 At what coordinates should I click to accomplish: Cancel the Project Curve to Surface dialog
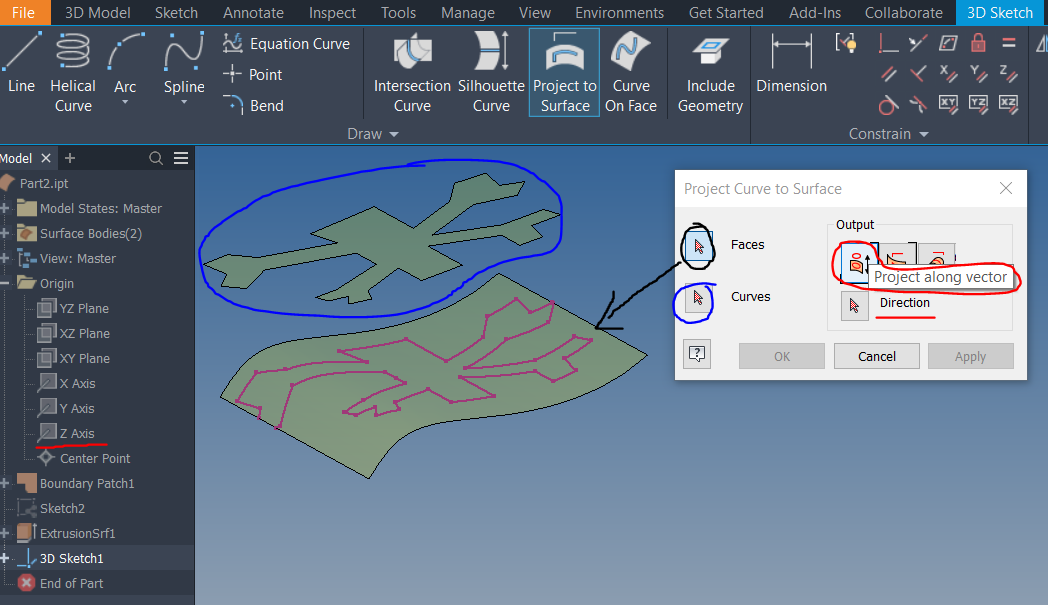click(876, 355)
